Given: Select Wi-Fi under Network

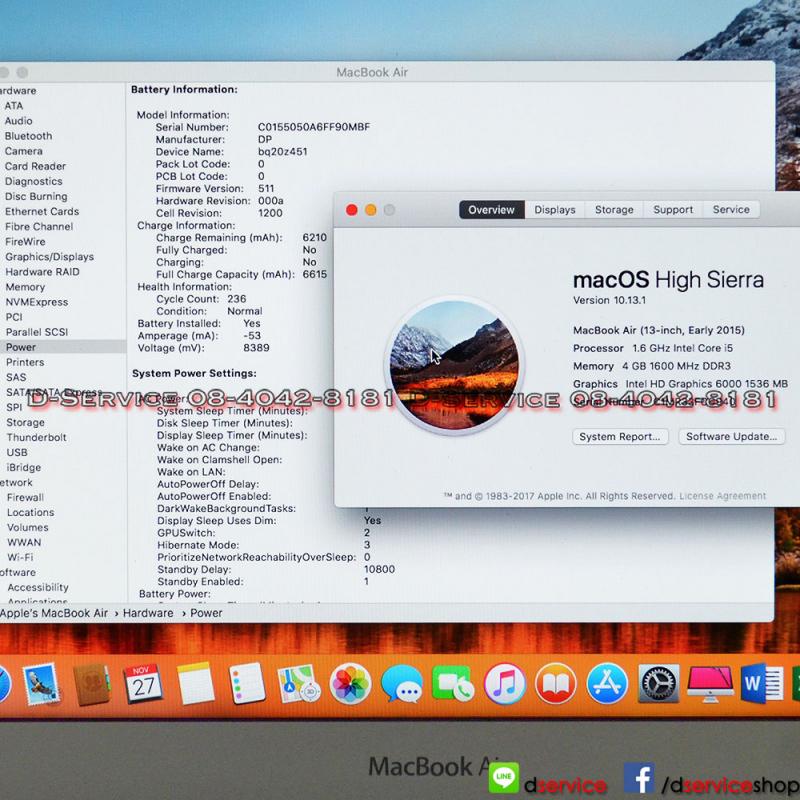Looking at the screenshot, I should click(20, 558).
